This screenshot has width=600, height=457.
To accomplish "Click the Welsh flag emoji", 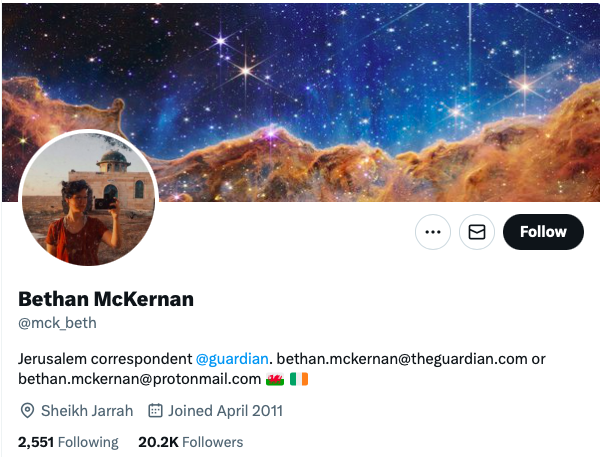I will click(275, 379).
